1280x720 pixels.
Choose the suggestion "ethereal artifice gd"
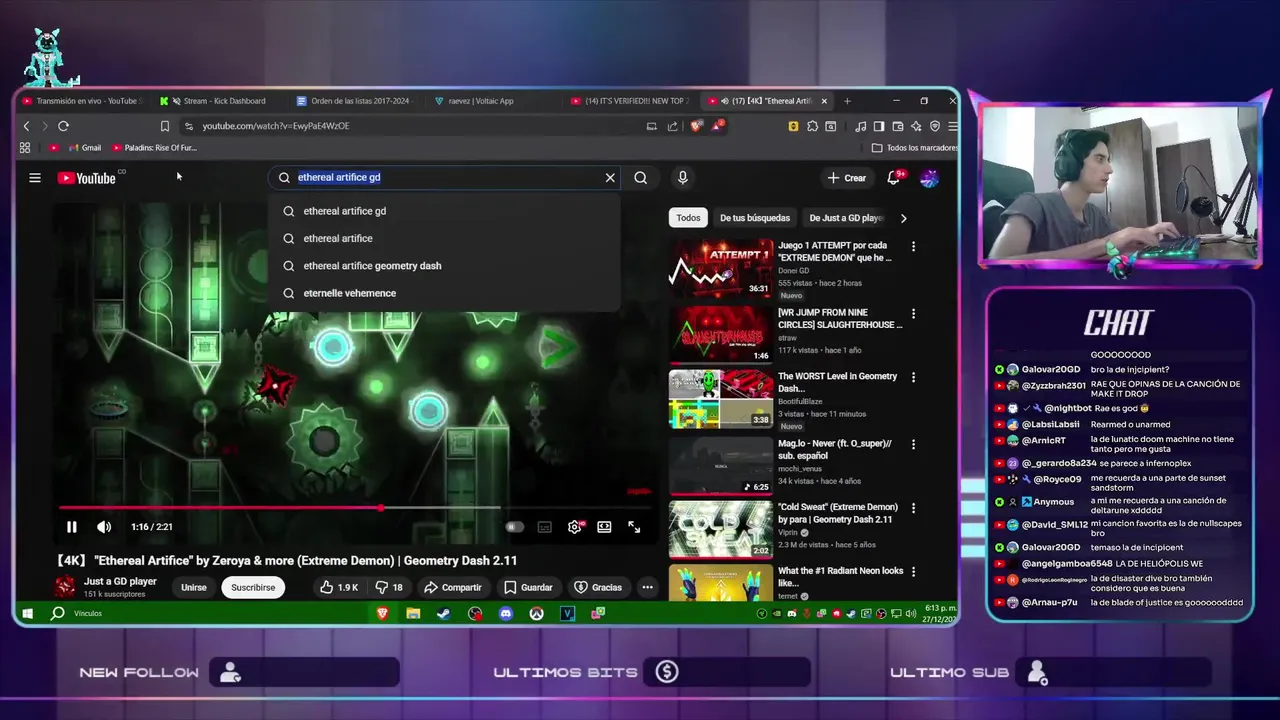(444, 211)
